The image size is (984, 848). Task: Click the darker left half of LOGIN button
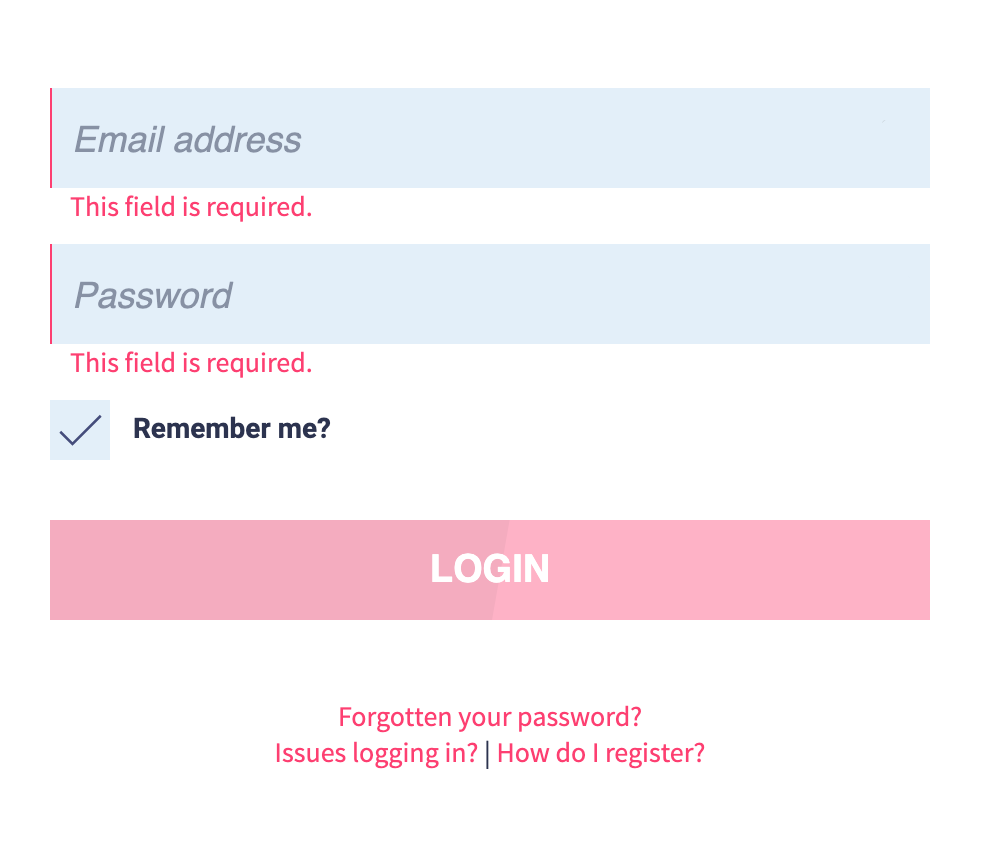point(250,570)
